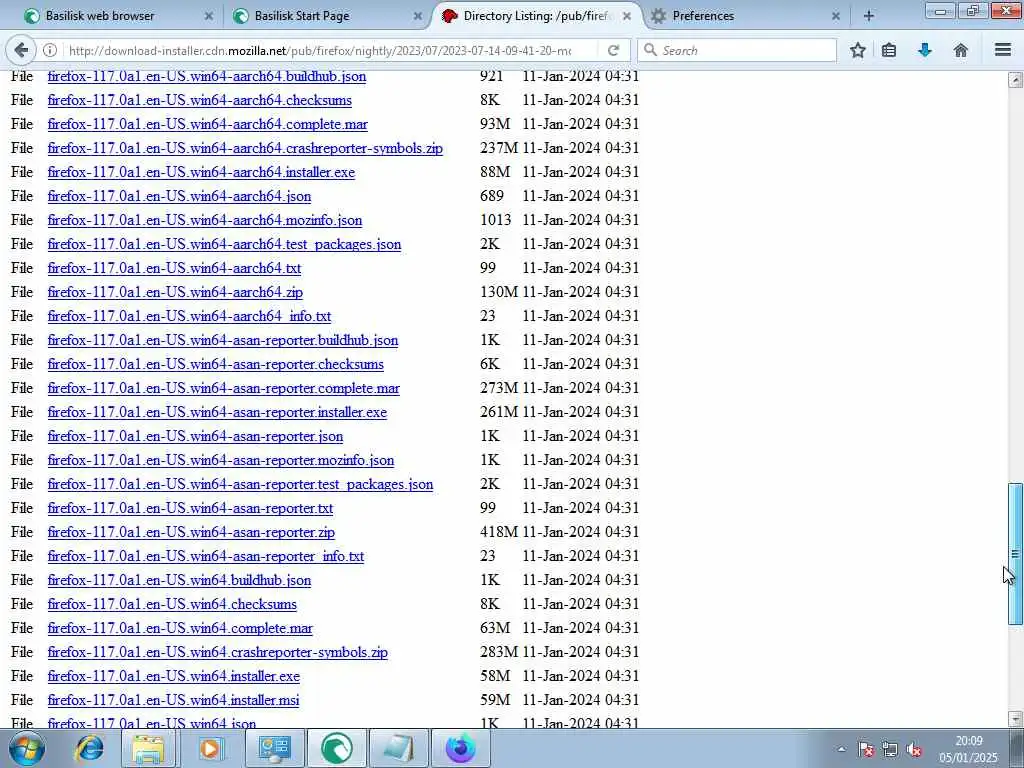Open win64.buildhub.json link
Screen dimensions: 1024x768
click(x=179, y=581)
